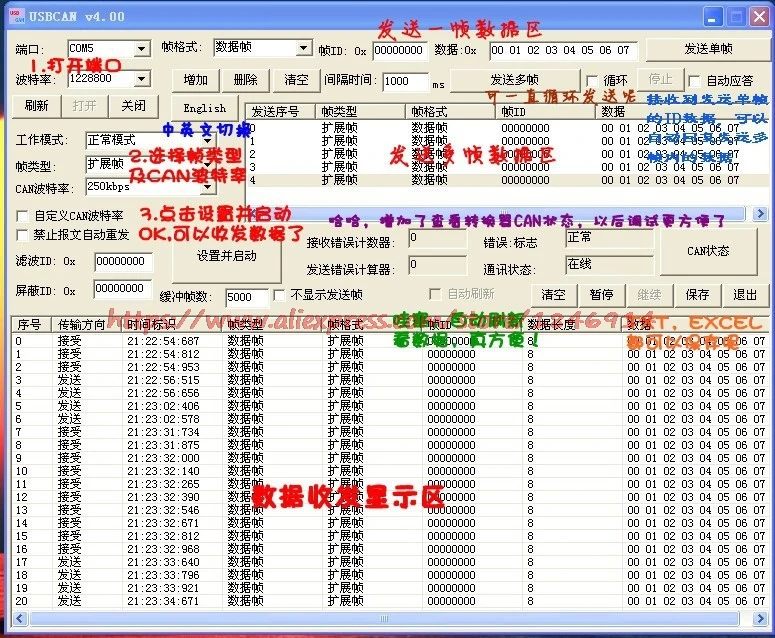Minimize the USBCAN window
This screenshot has width=775, height=638.
712,18
